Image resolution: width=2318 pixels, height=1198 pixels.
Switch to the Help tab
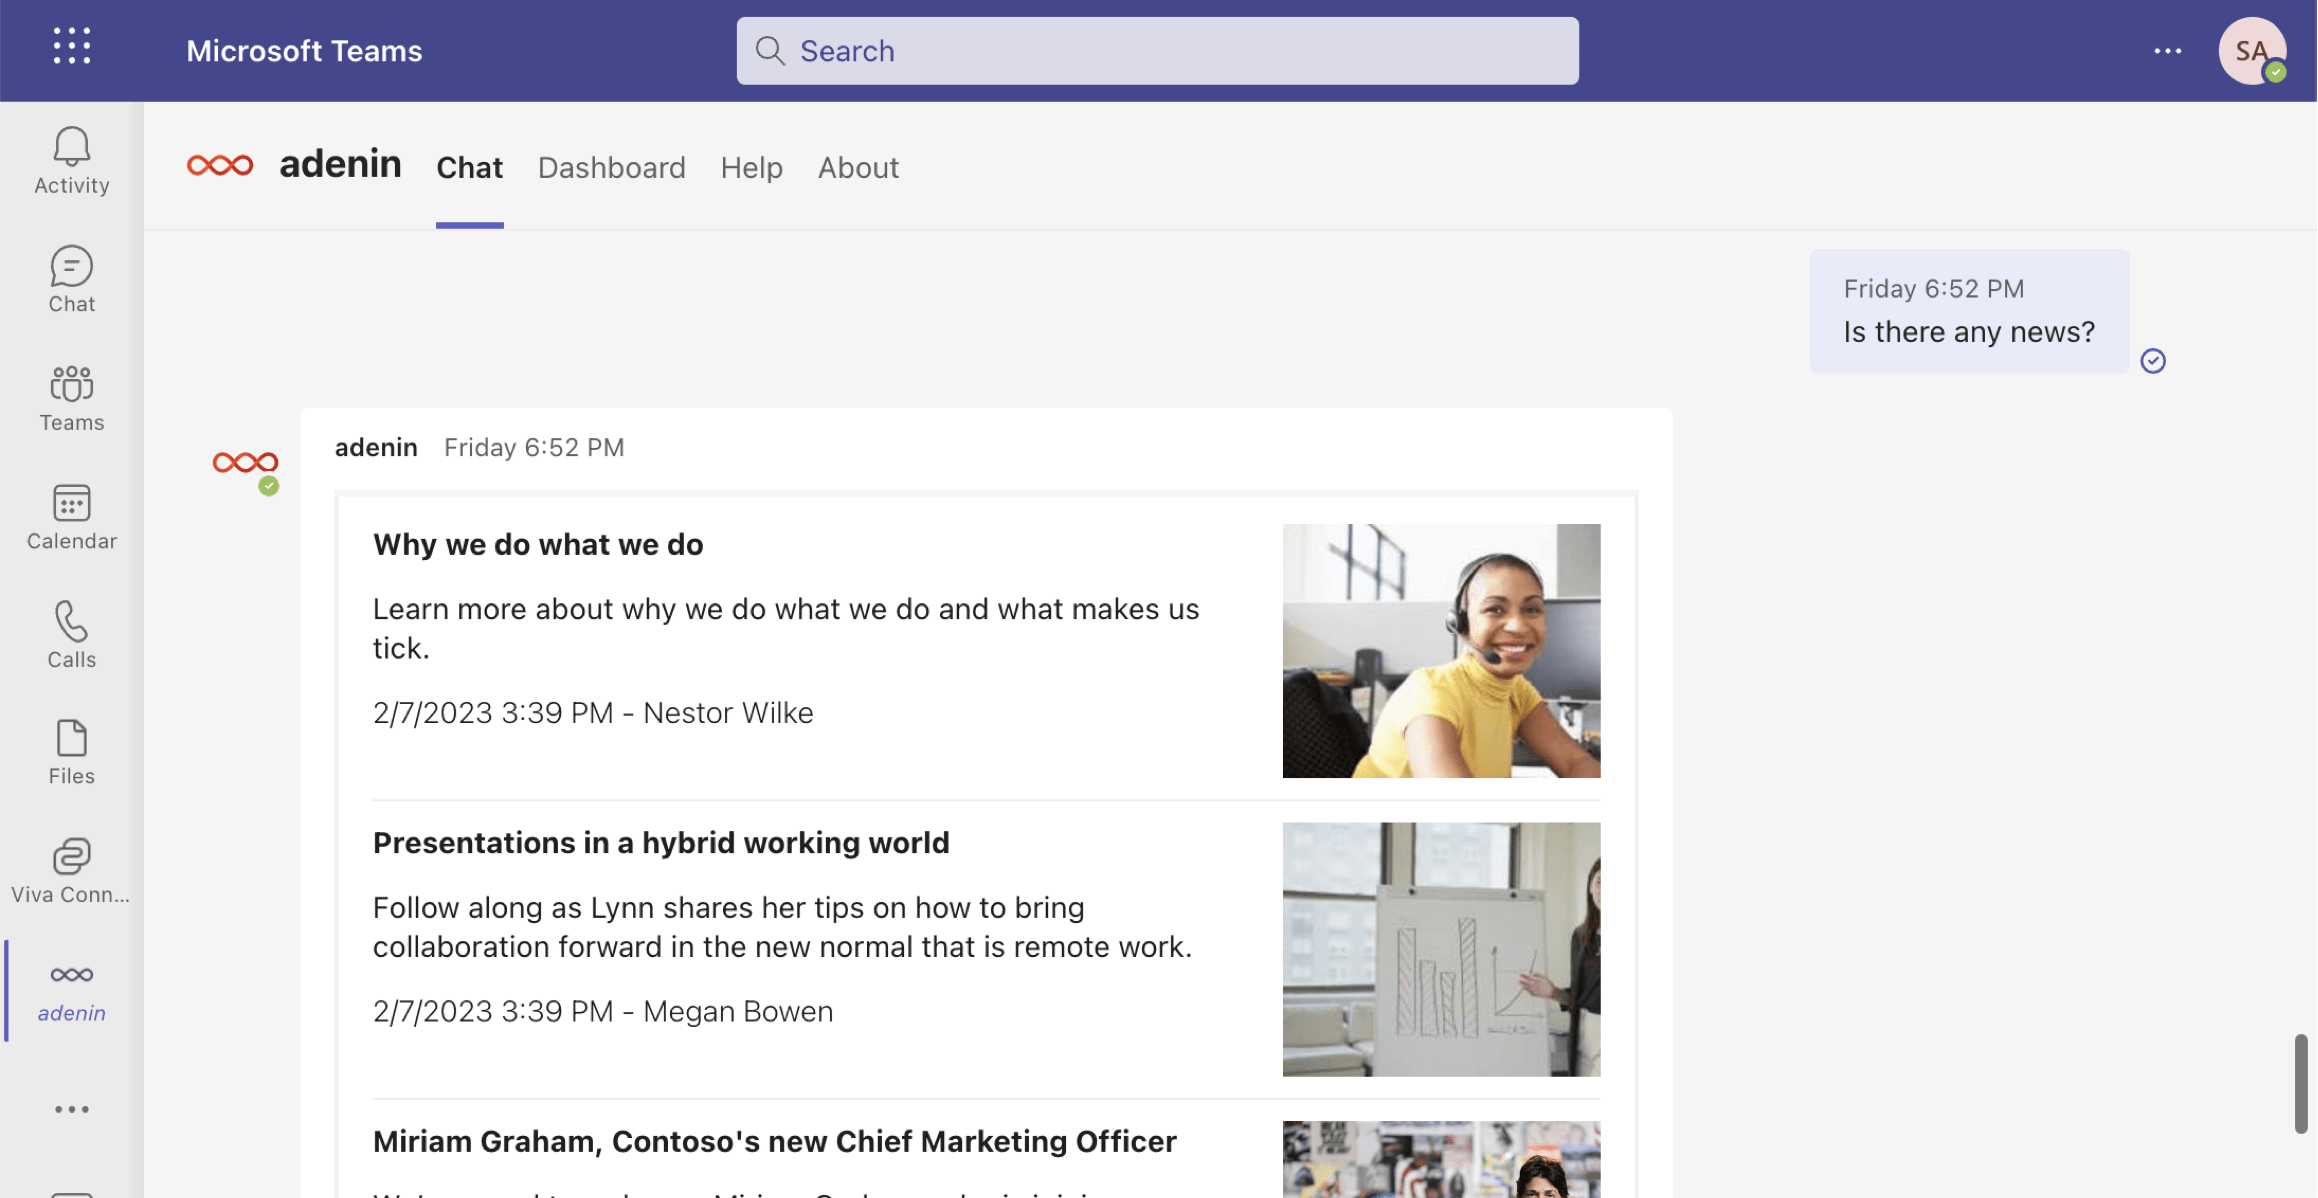click(x=751, y=167)
